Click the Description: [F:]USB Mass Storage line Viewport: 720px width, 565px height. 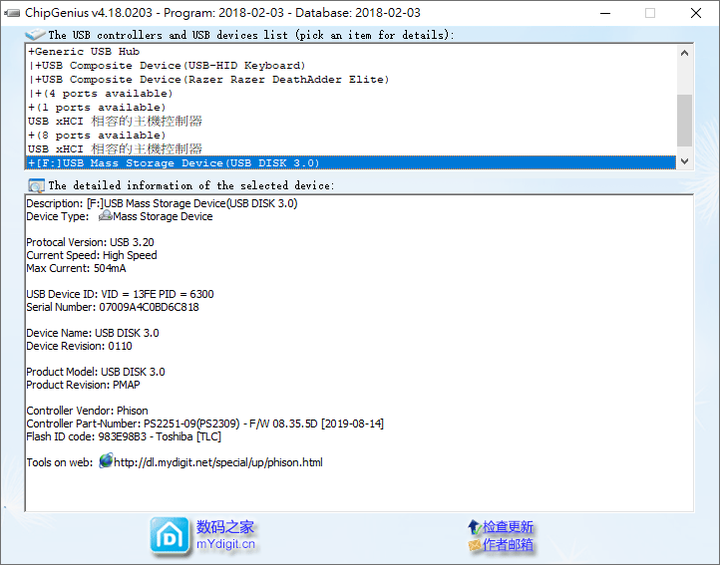coord(162,203)
